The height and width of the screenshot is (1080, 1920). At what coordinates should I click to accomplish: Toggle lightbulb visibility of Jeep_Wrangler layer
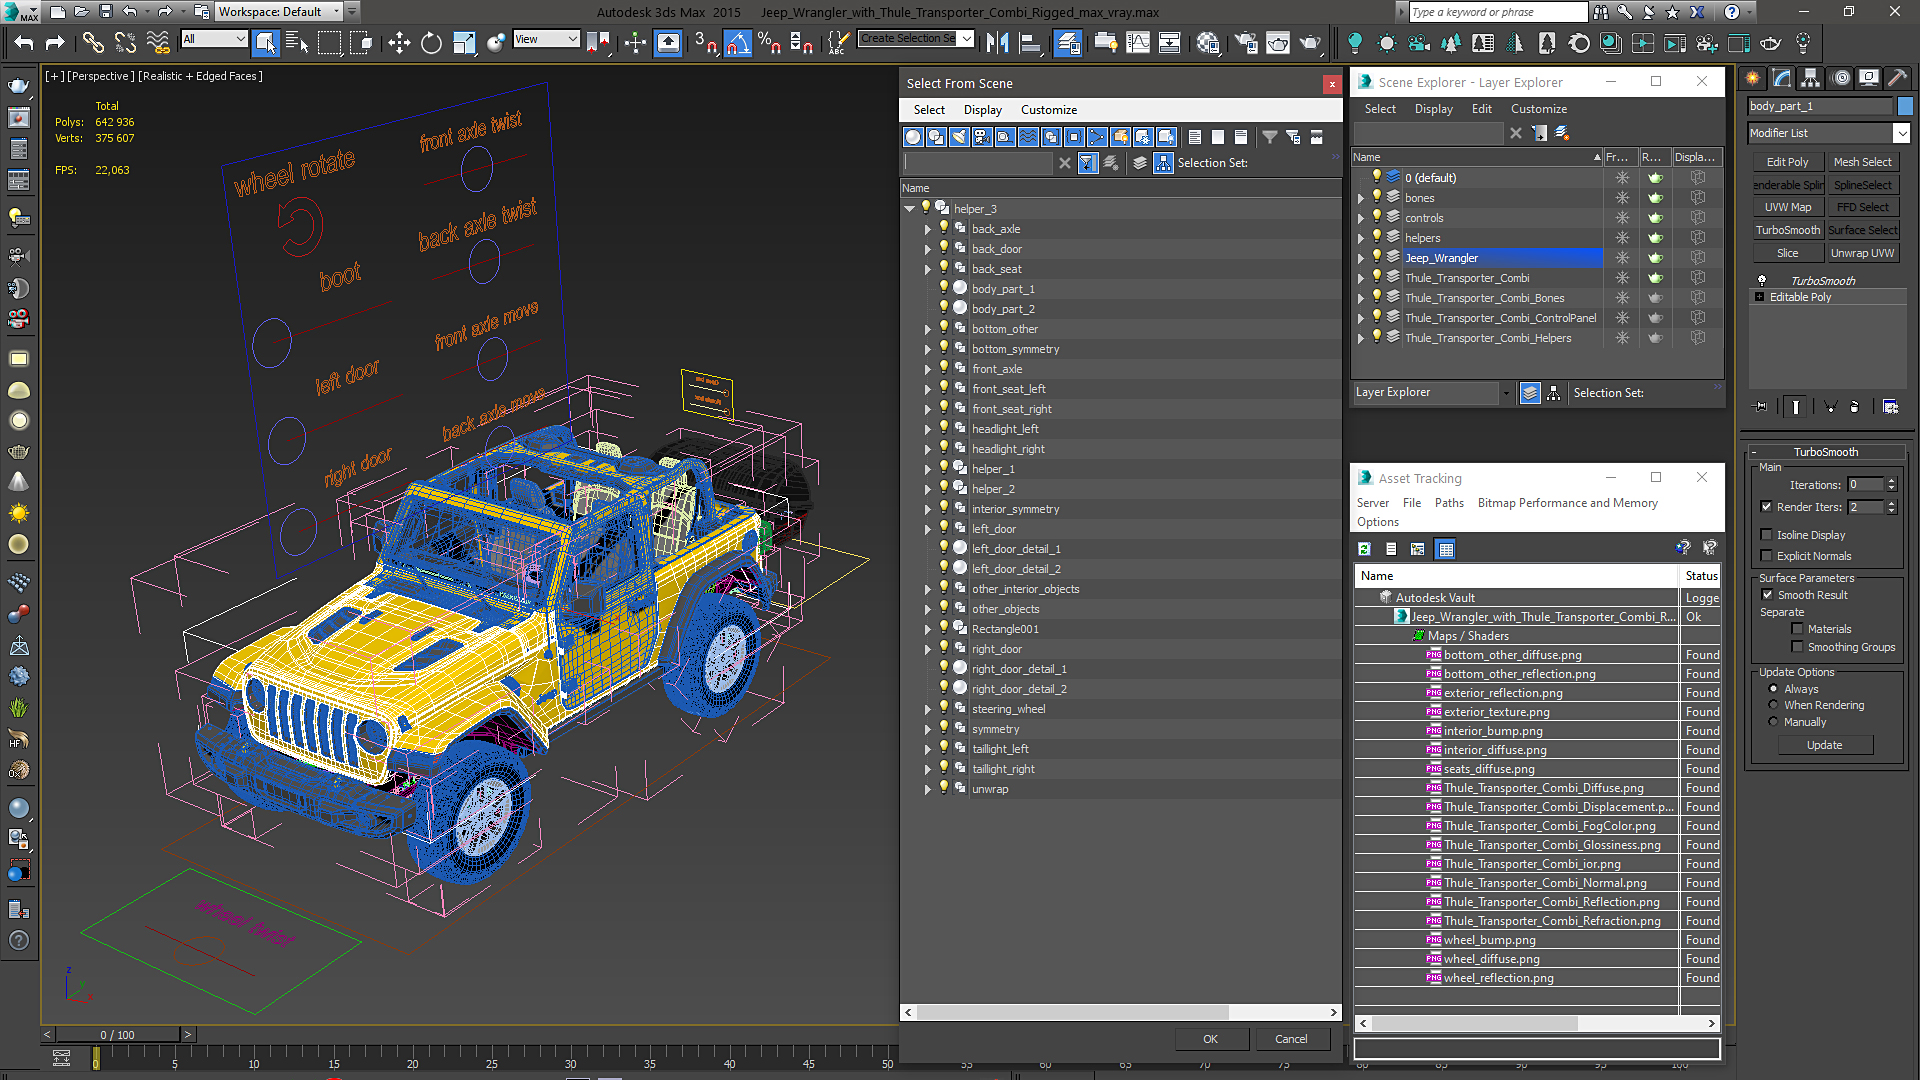tap(1377, 257)
